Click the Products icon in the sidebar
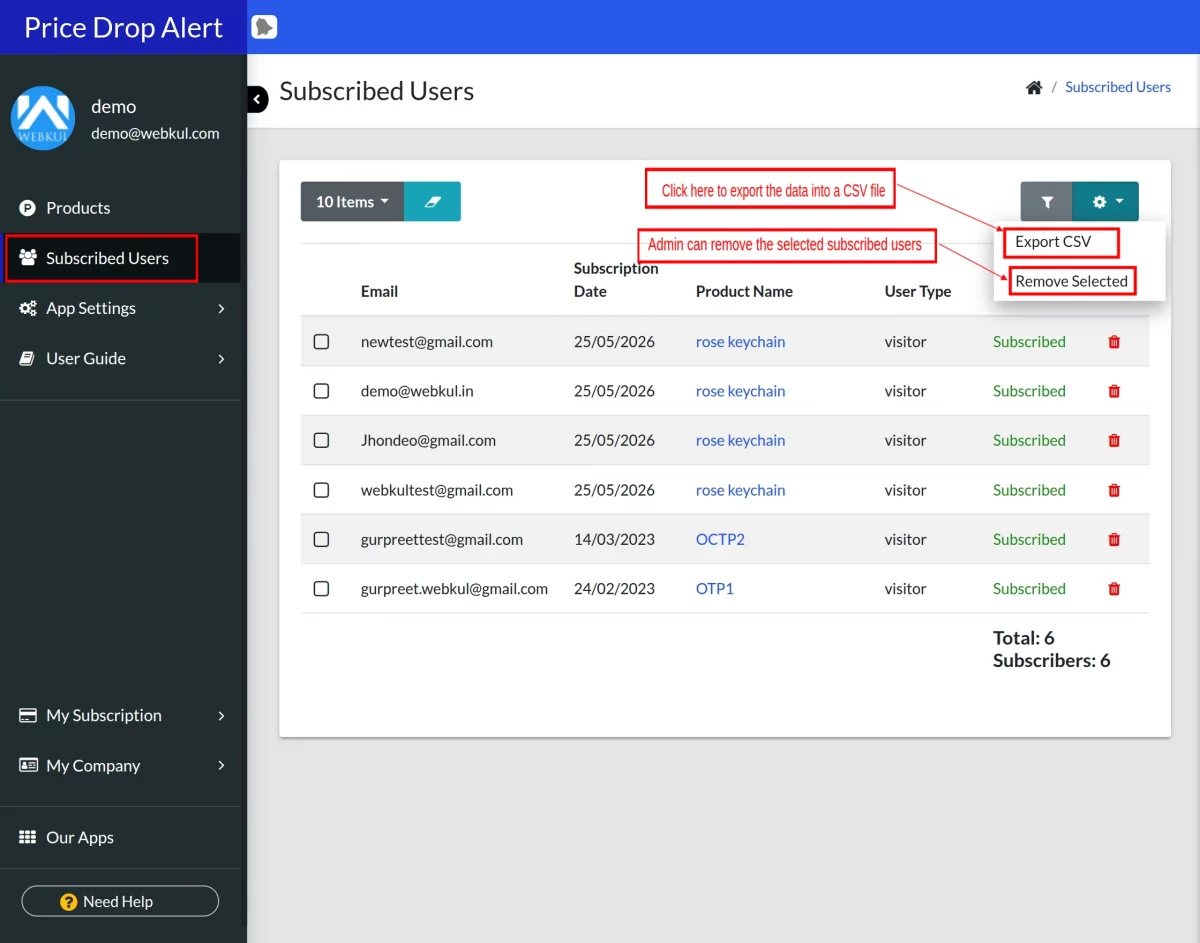 click(28, 208)
